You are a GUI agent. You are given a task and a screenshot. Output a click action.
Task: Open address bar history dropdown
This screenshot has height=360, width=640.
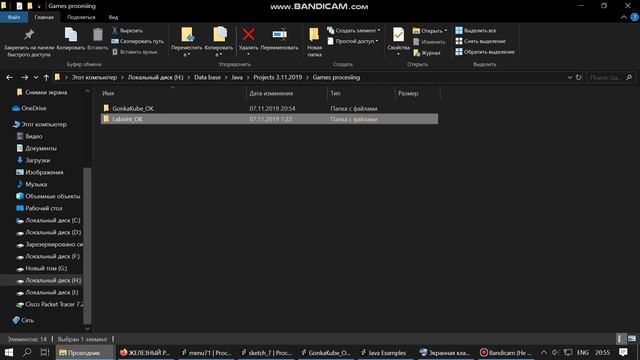click(569, 77)
